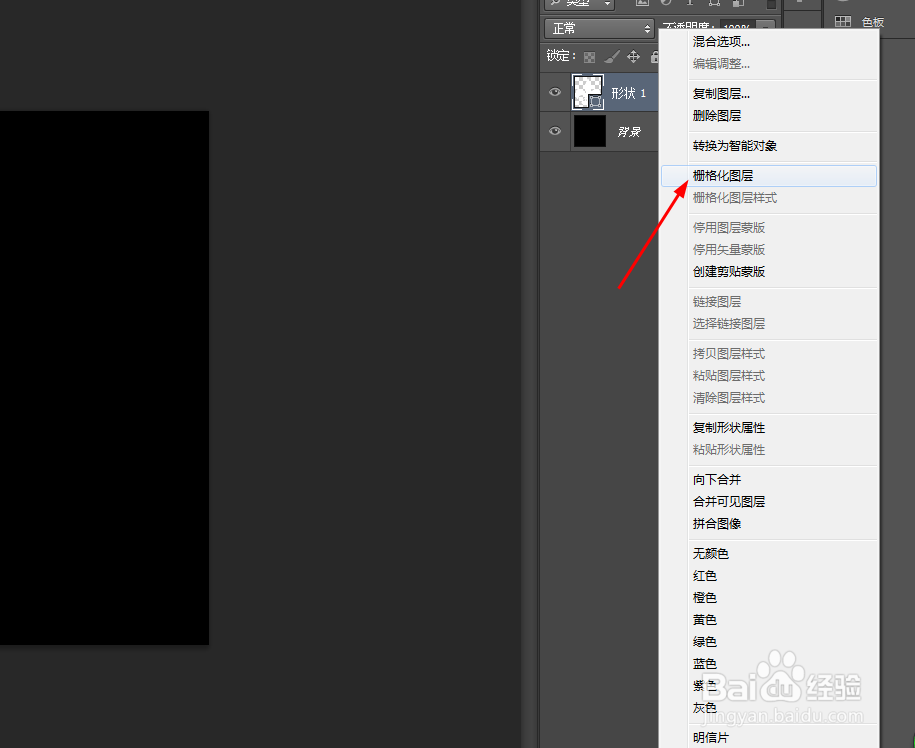
Task: Click the shapes icon in the top bar
Action: (x=715, y=5)
